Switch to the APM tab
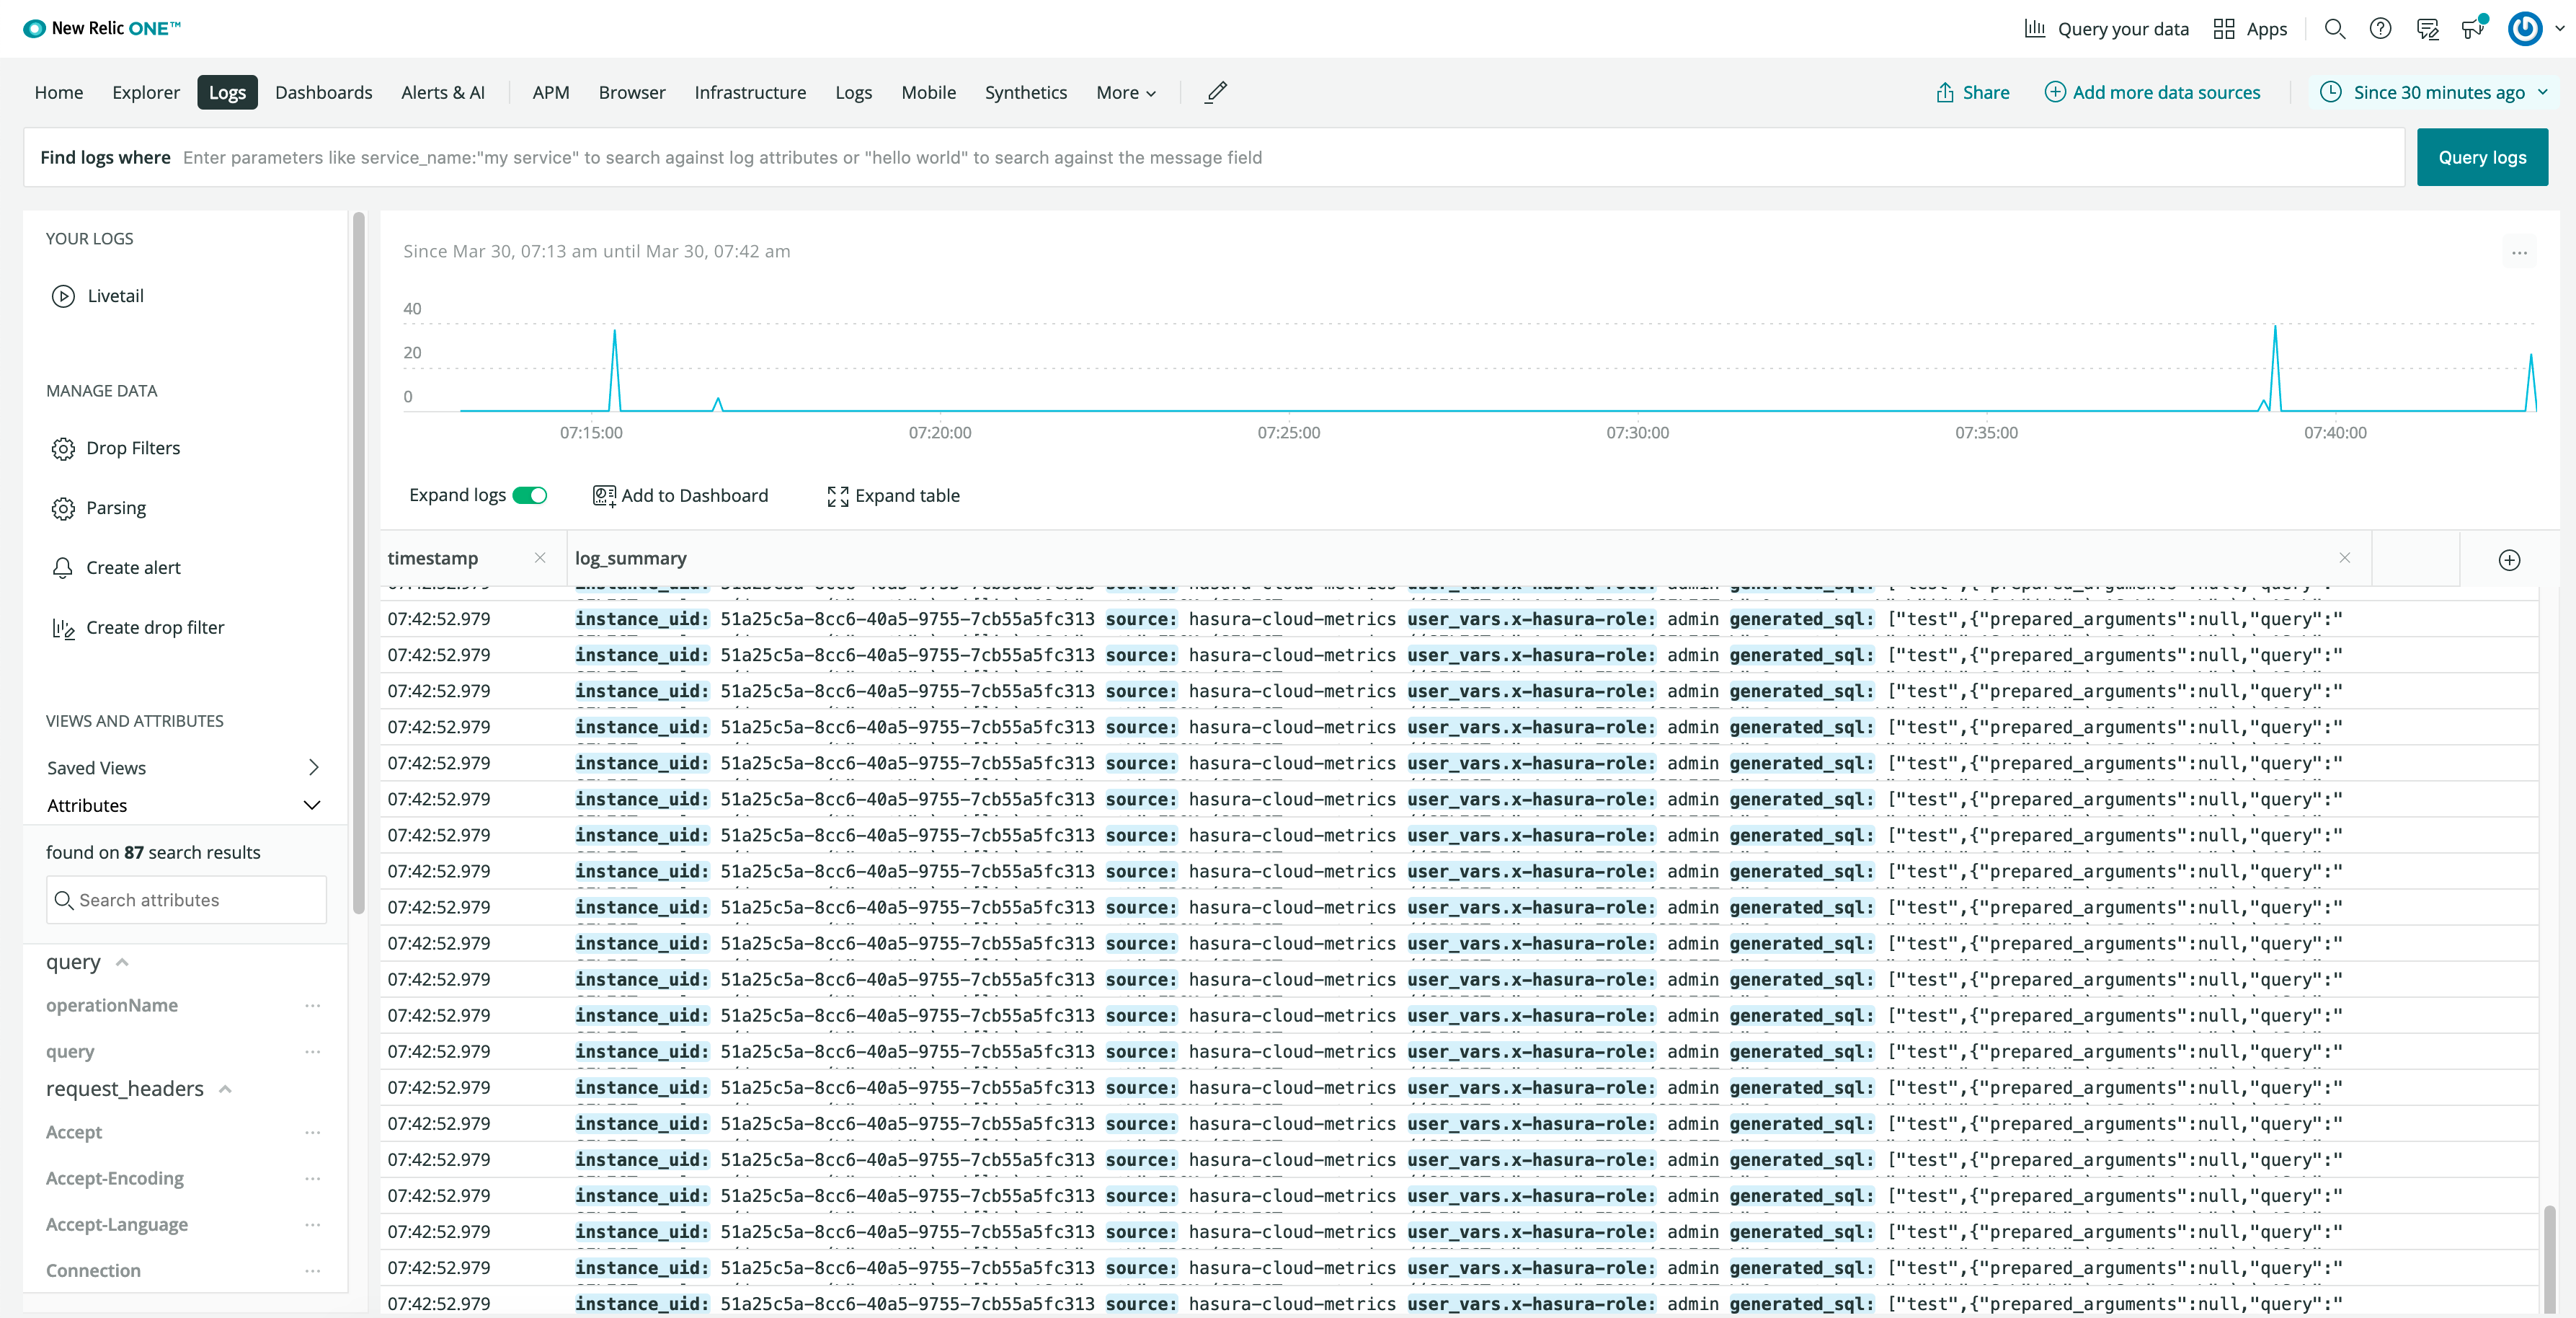Viewport: 2576px width, 1318px height. click(x=550, y=92)
